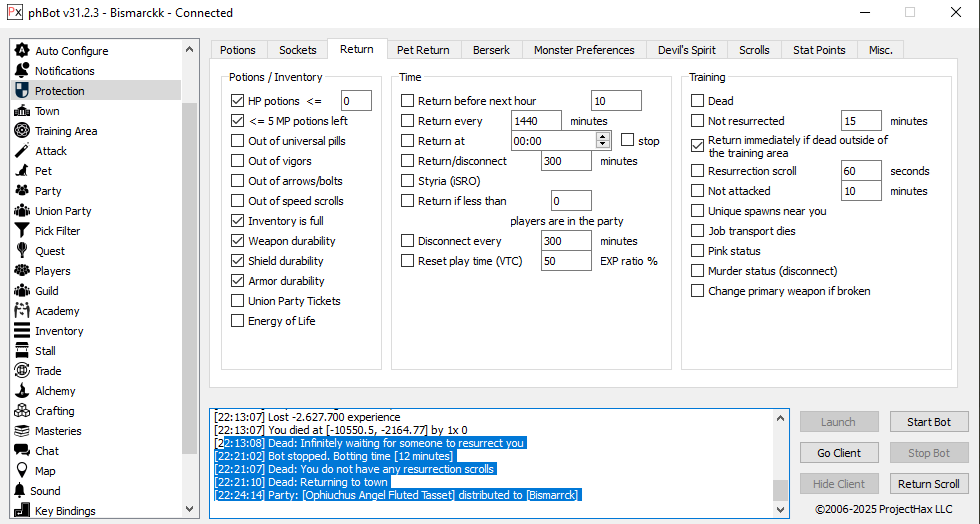Click the Return every minutes input field
This screenshot has height=524, width=980.
point(536,121)
